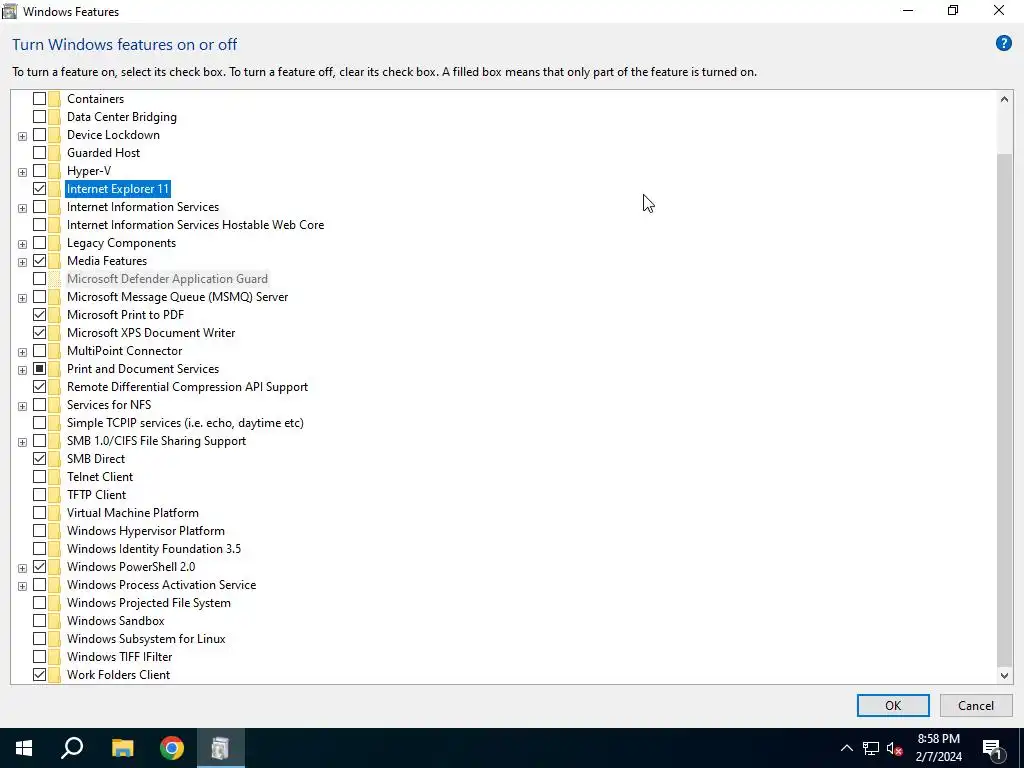This screenshot has height=768, width=1024.
Task: Select Remote Differential Compression API Support
Action: [187, 387]
